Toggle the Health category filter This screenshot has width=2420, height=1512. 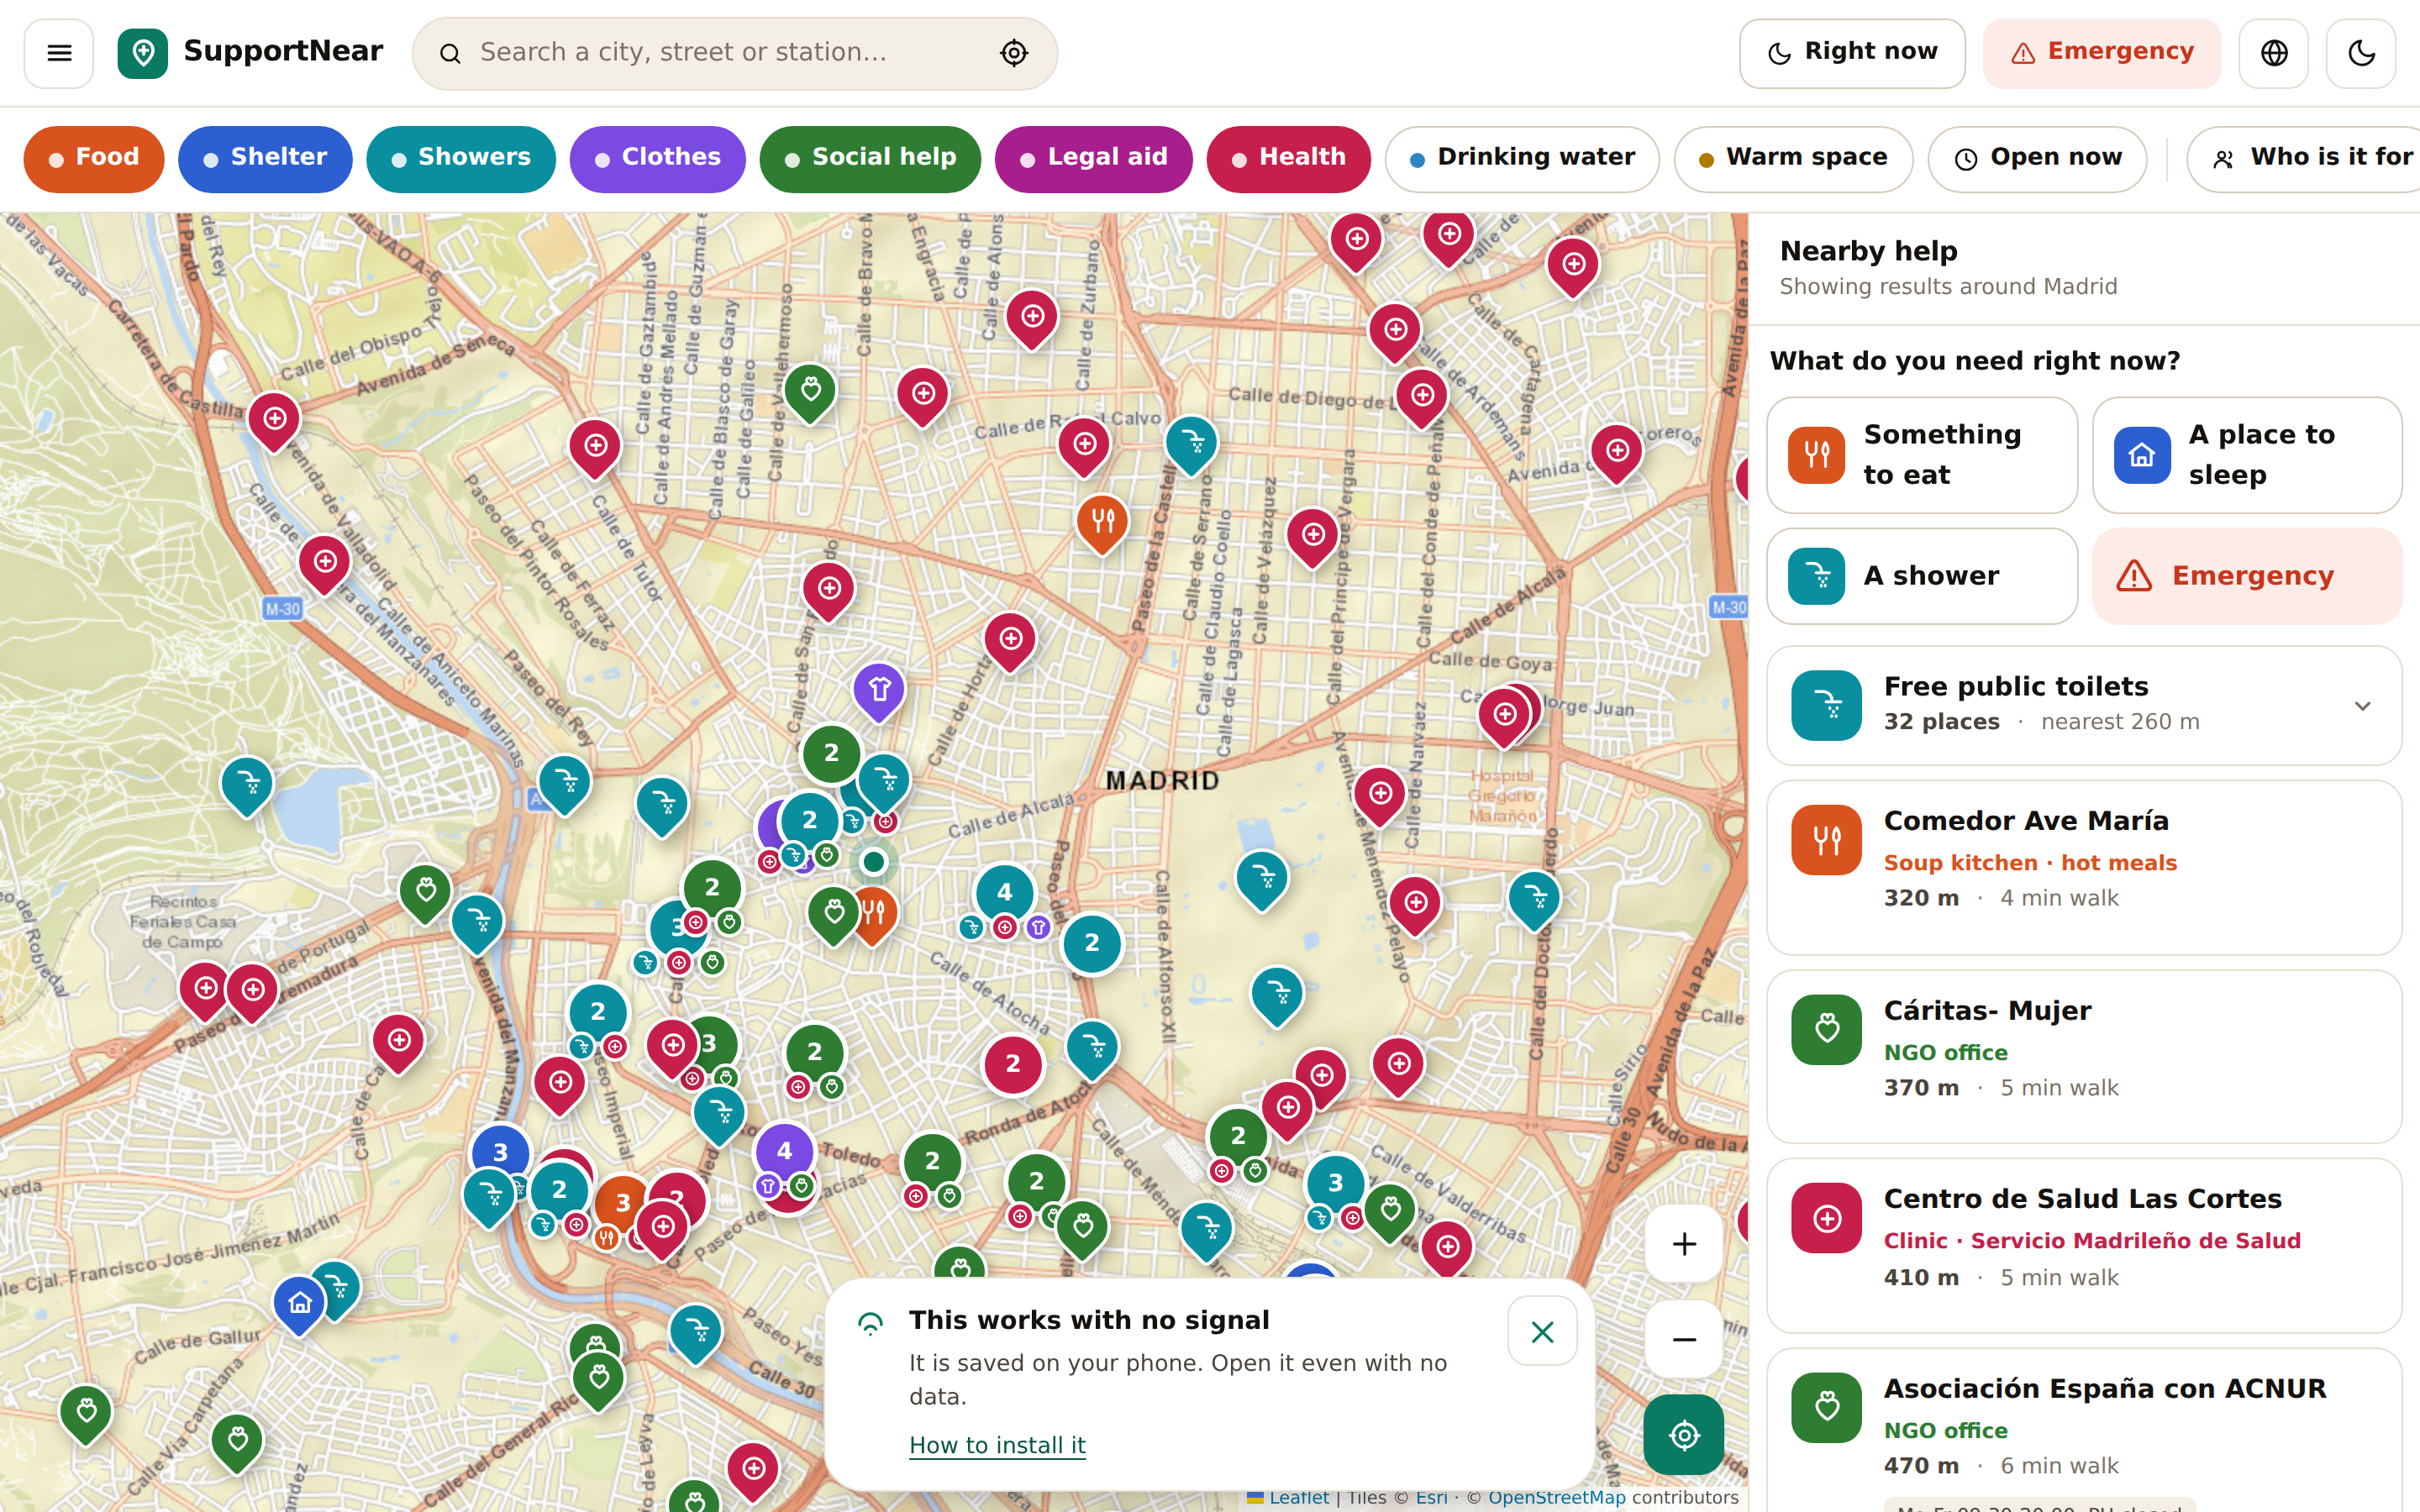pyautogui.click(x=1289, y=158)
